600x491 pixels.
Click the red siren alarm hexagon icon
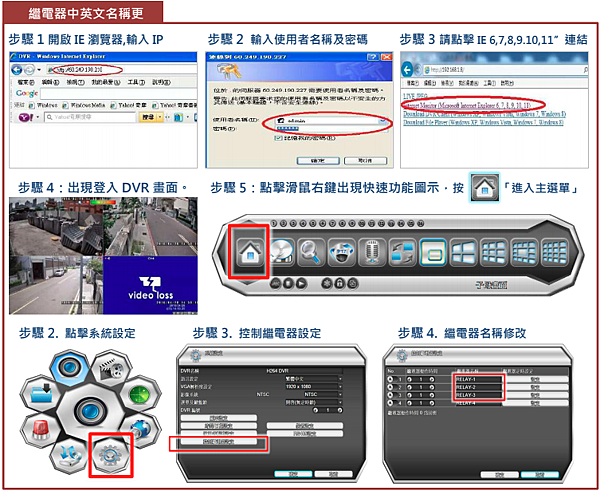tap(40, 430)
